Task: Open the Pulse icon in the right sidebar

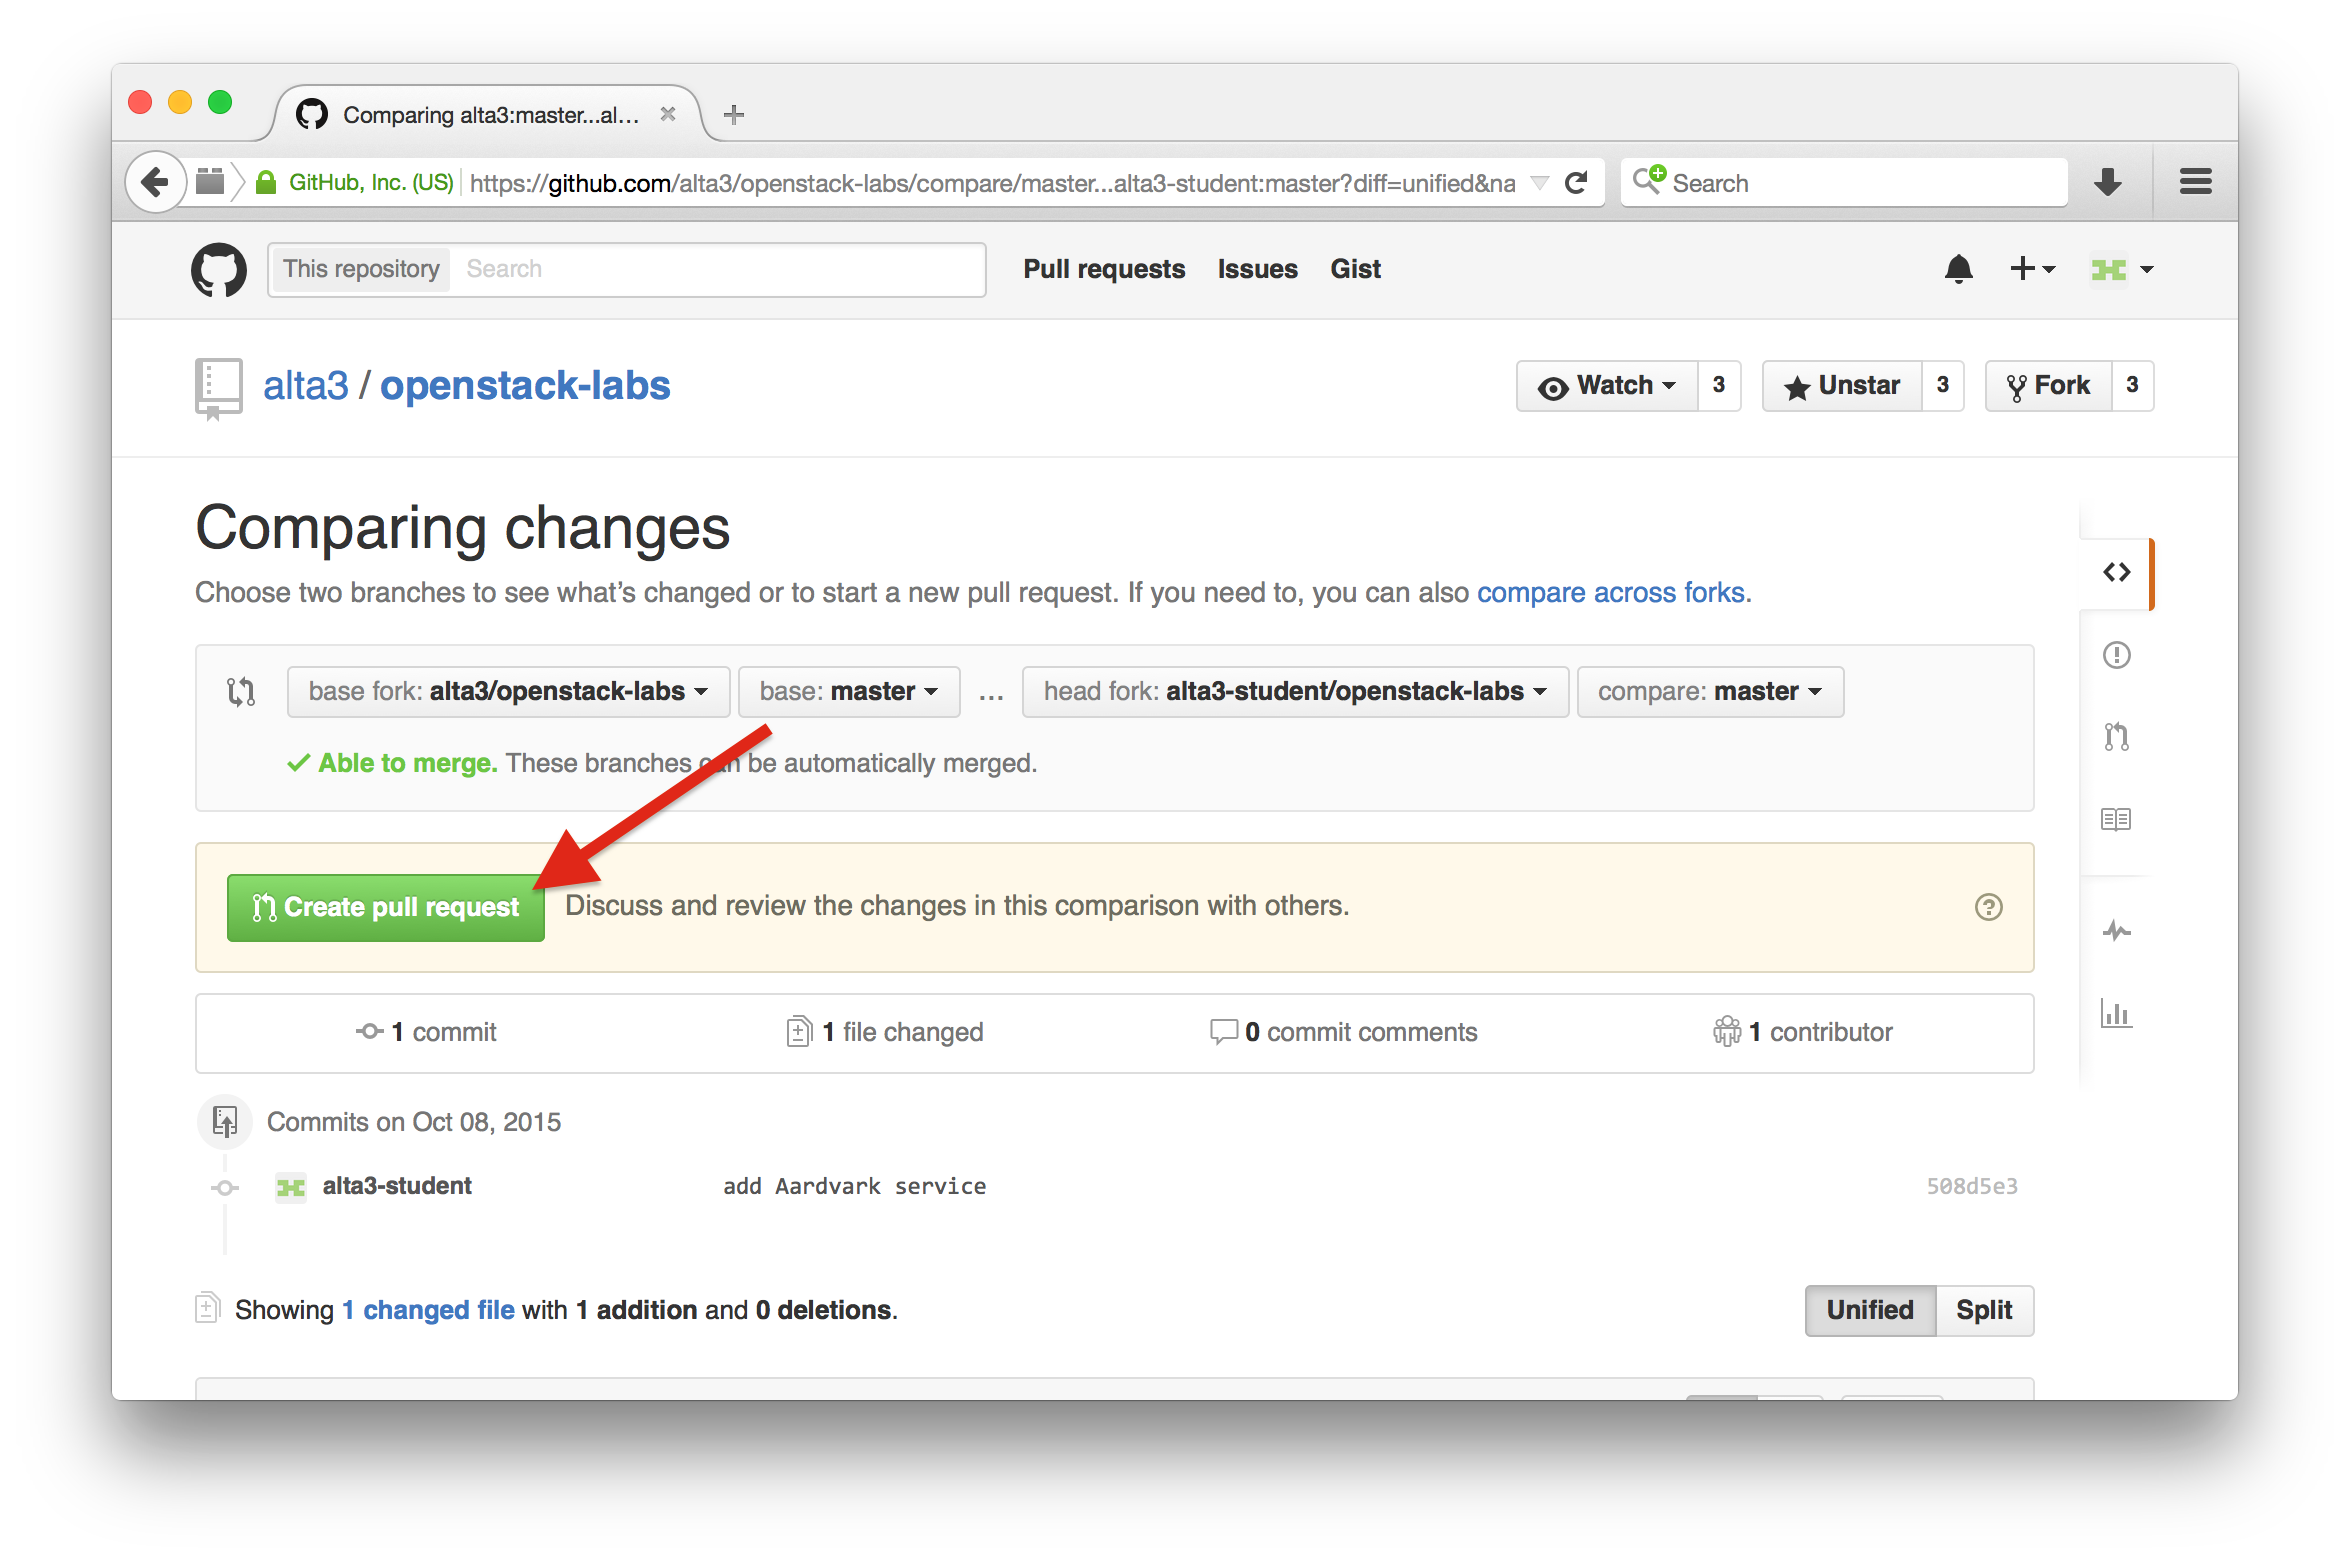Action: [2116, 932]
